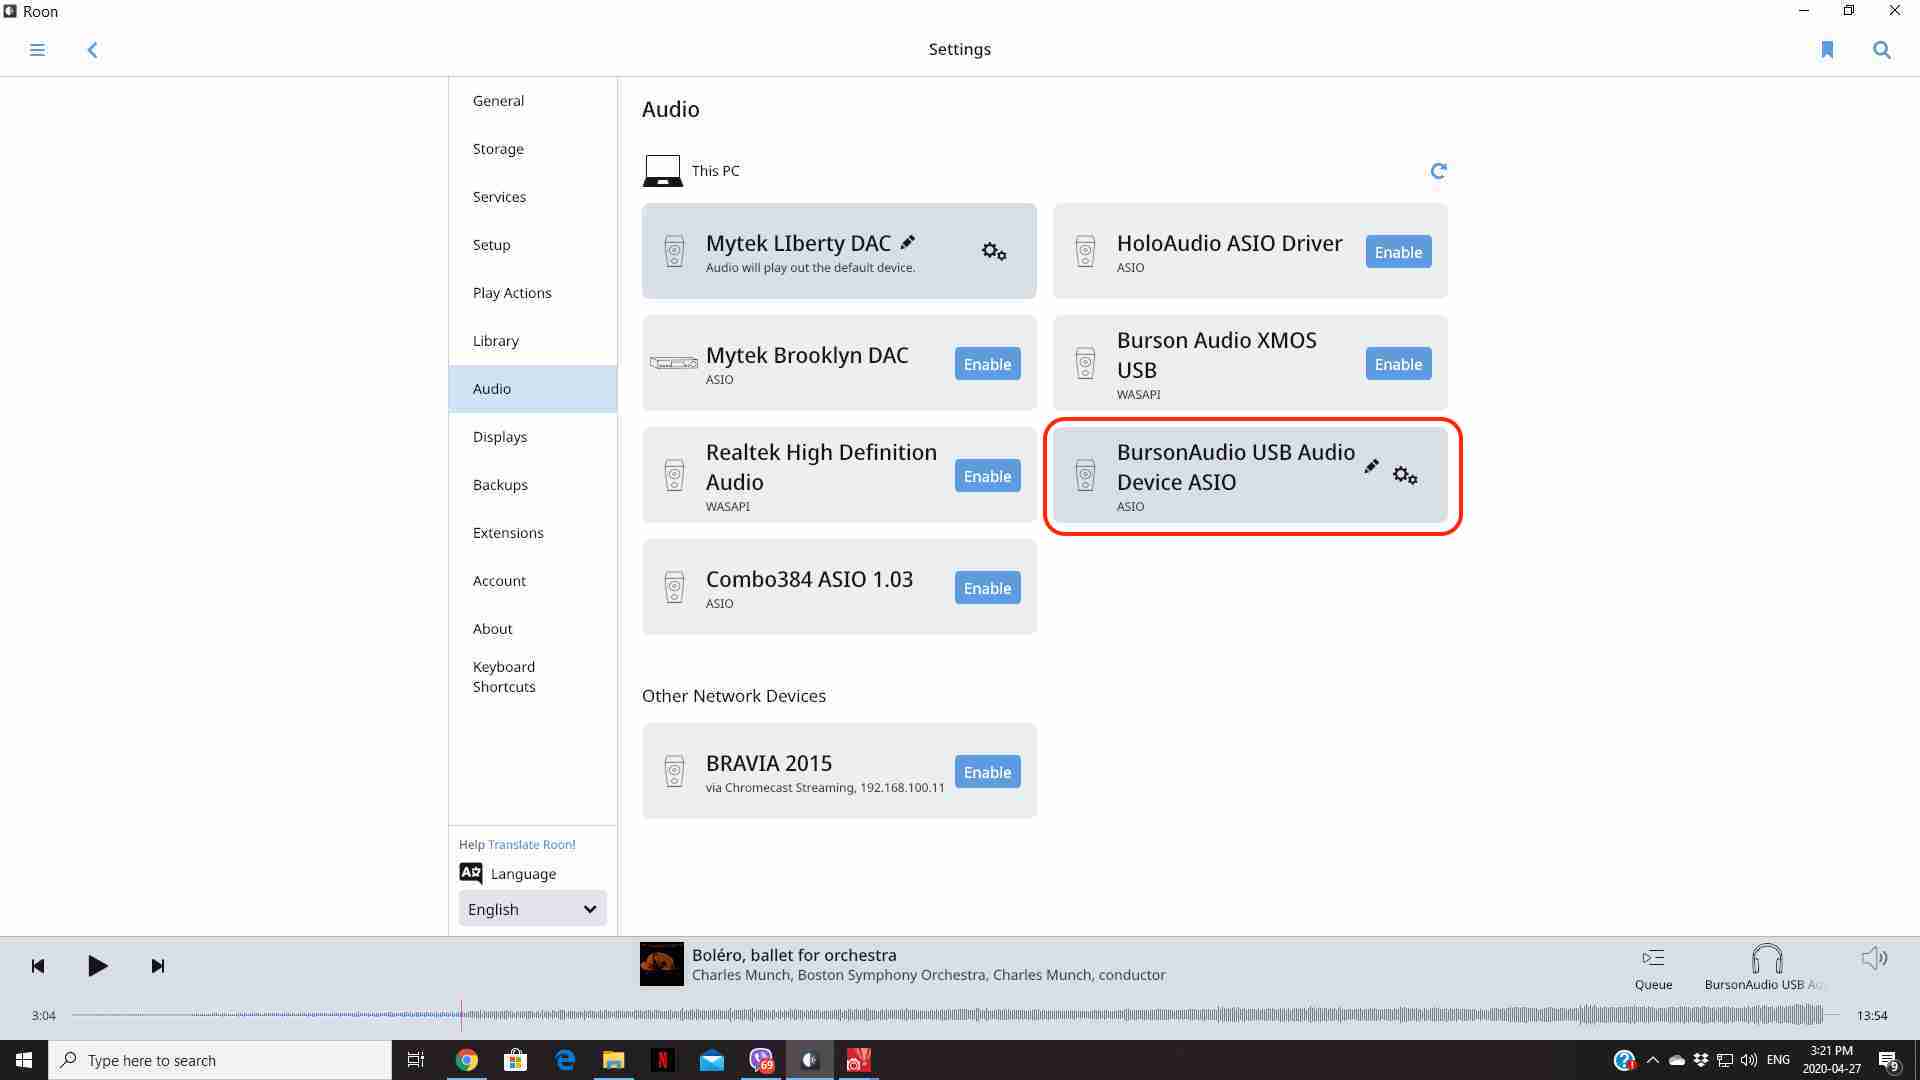Open the About settings tab

coord(533,629)
